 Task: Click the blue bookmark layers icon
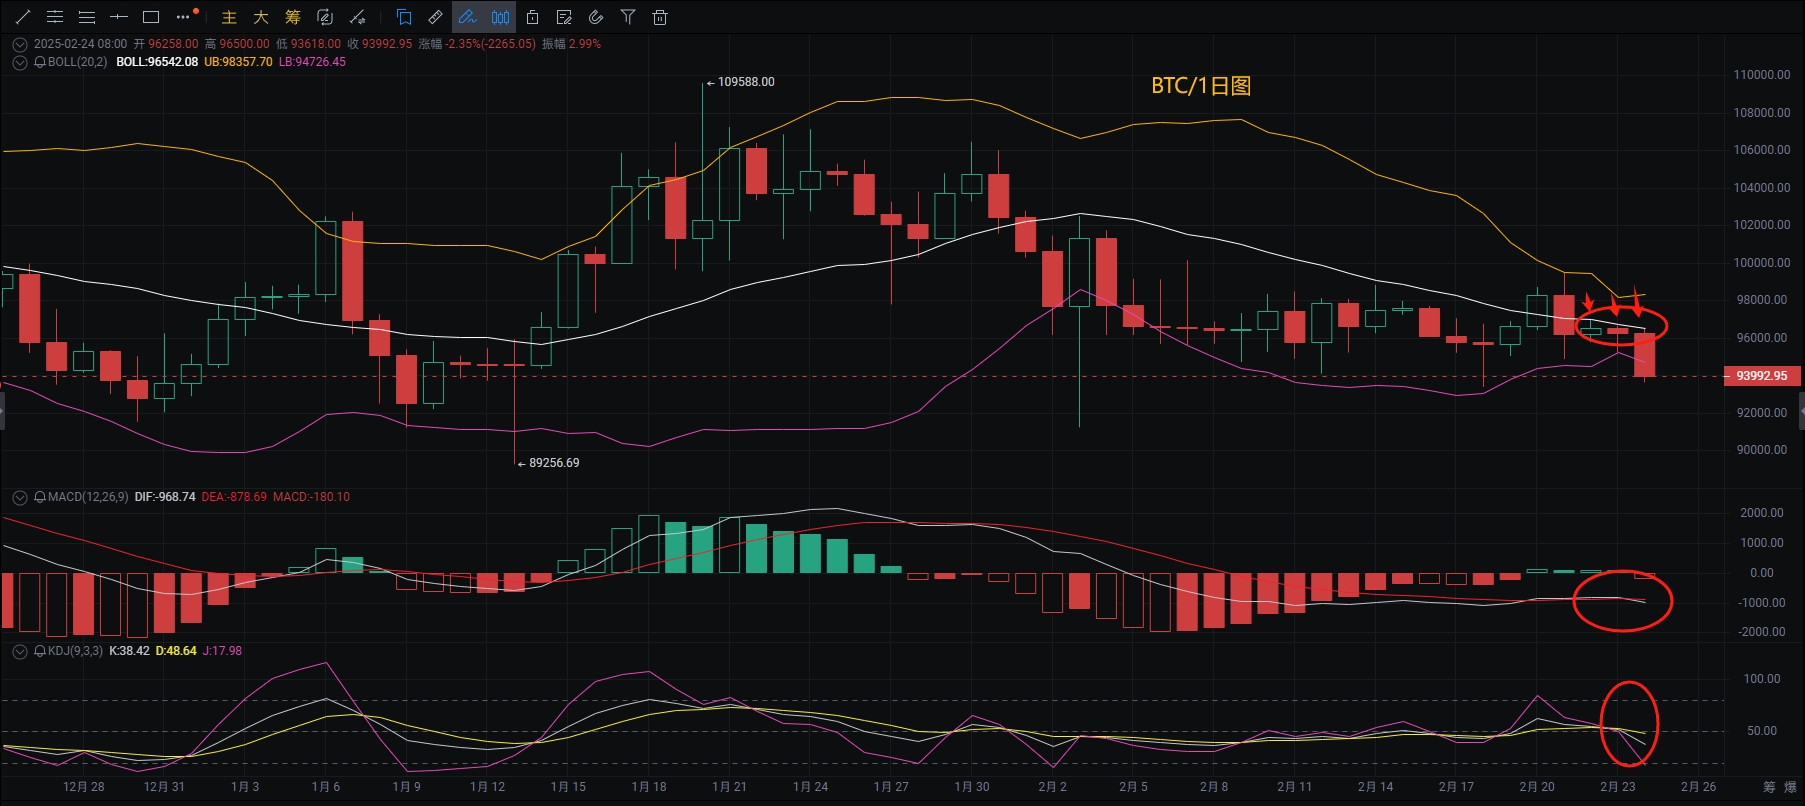point(404,17)
